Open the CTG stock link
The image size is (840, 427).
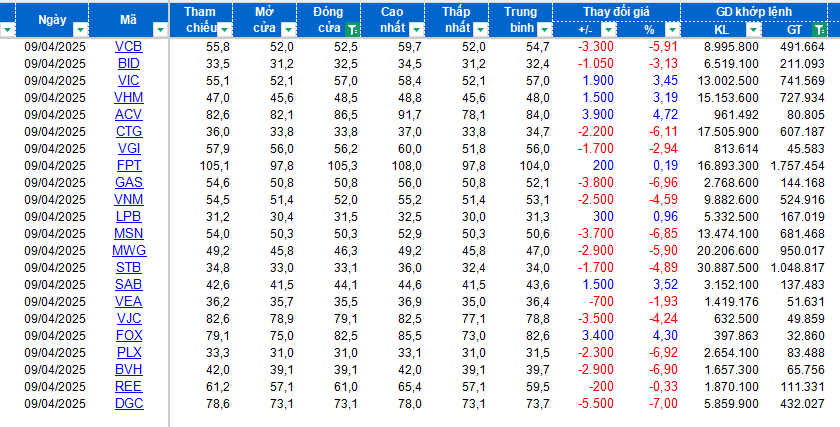[129, 131]
